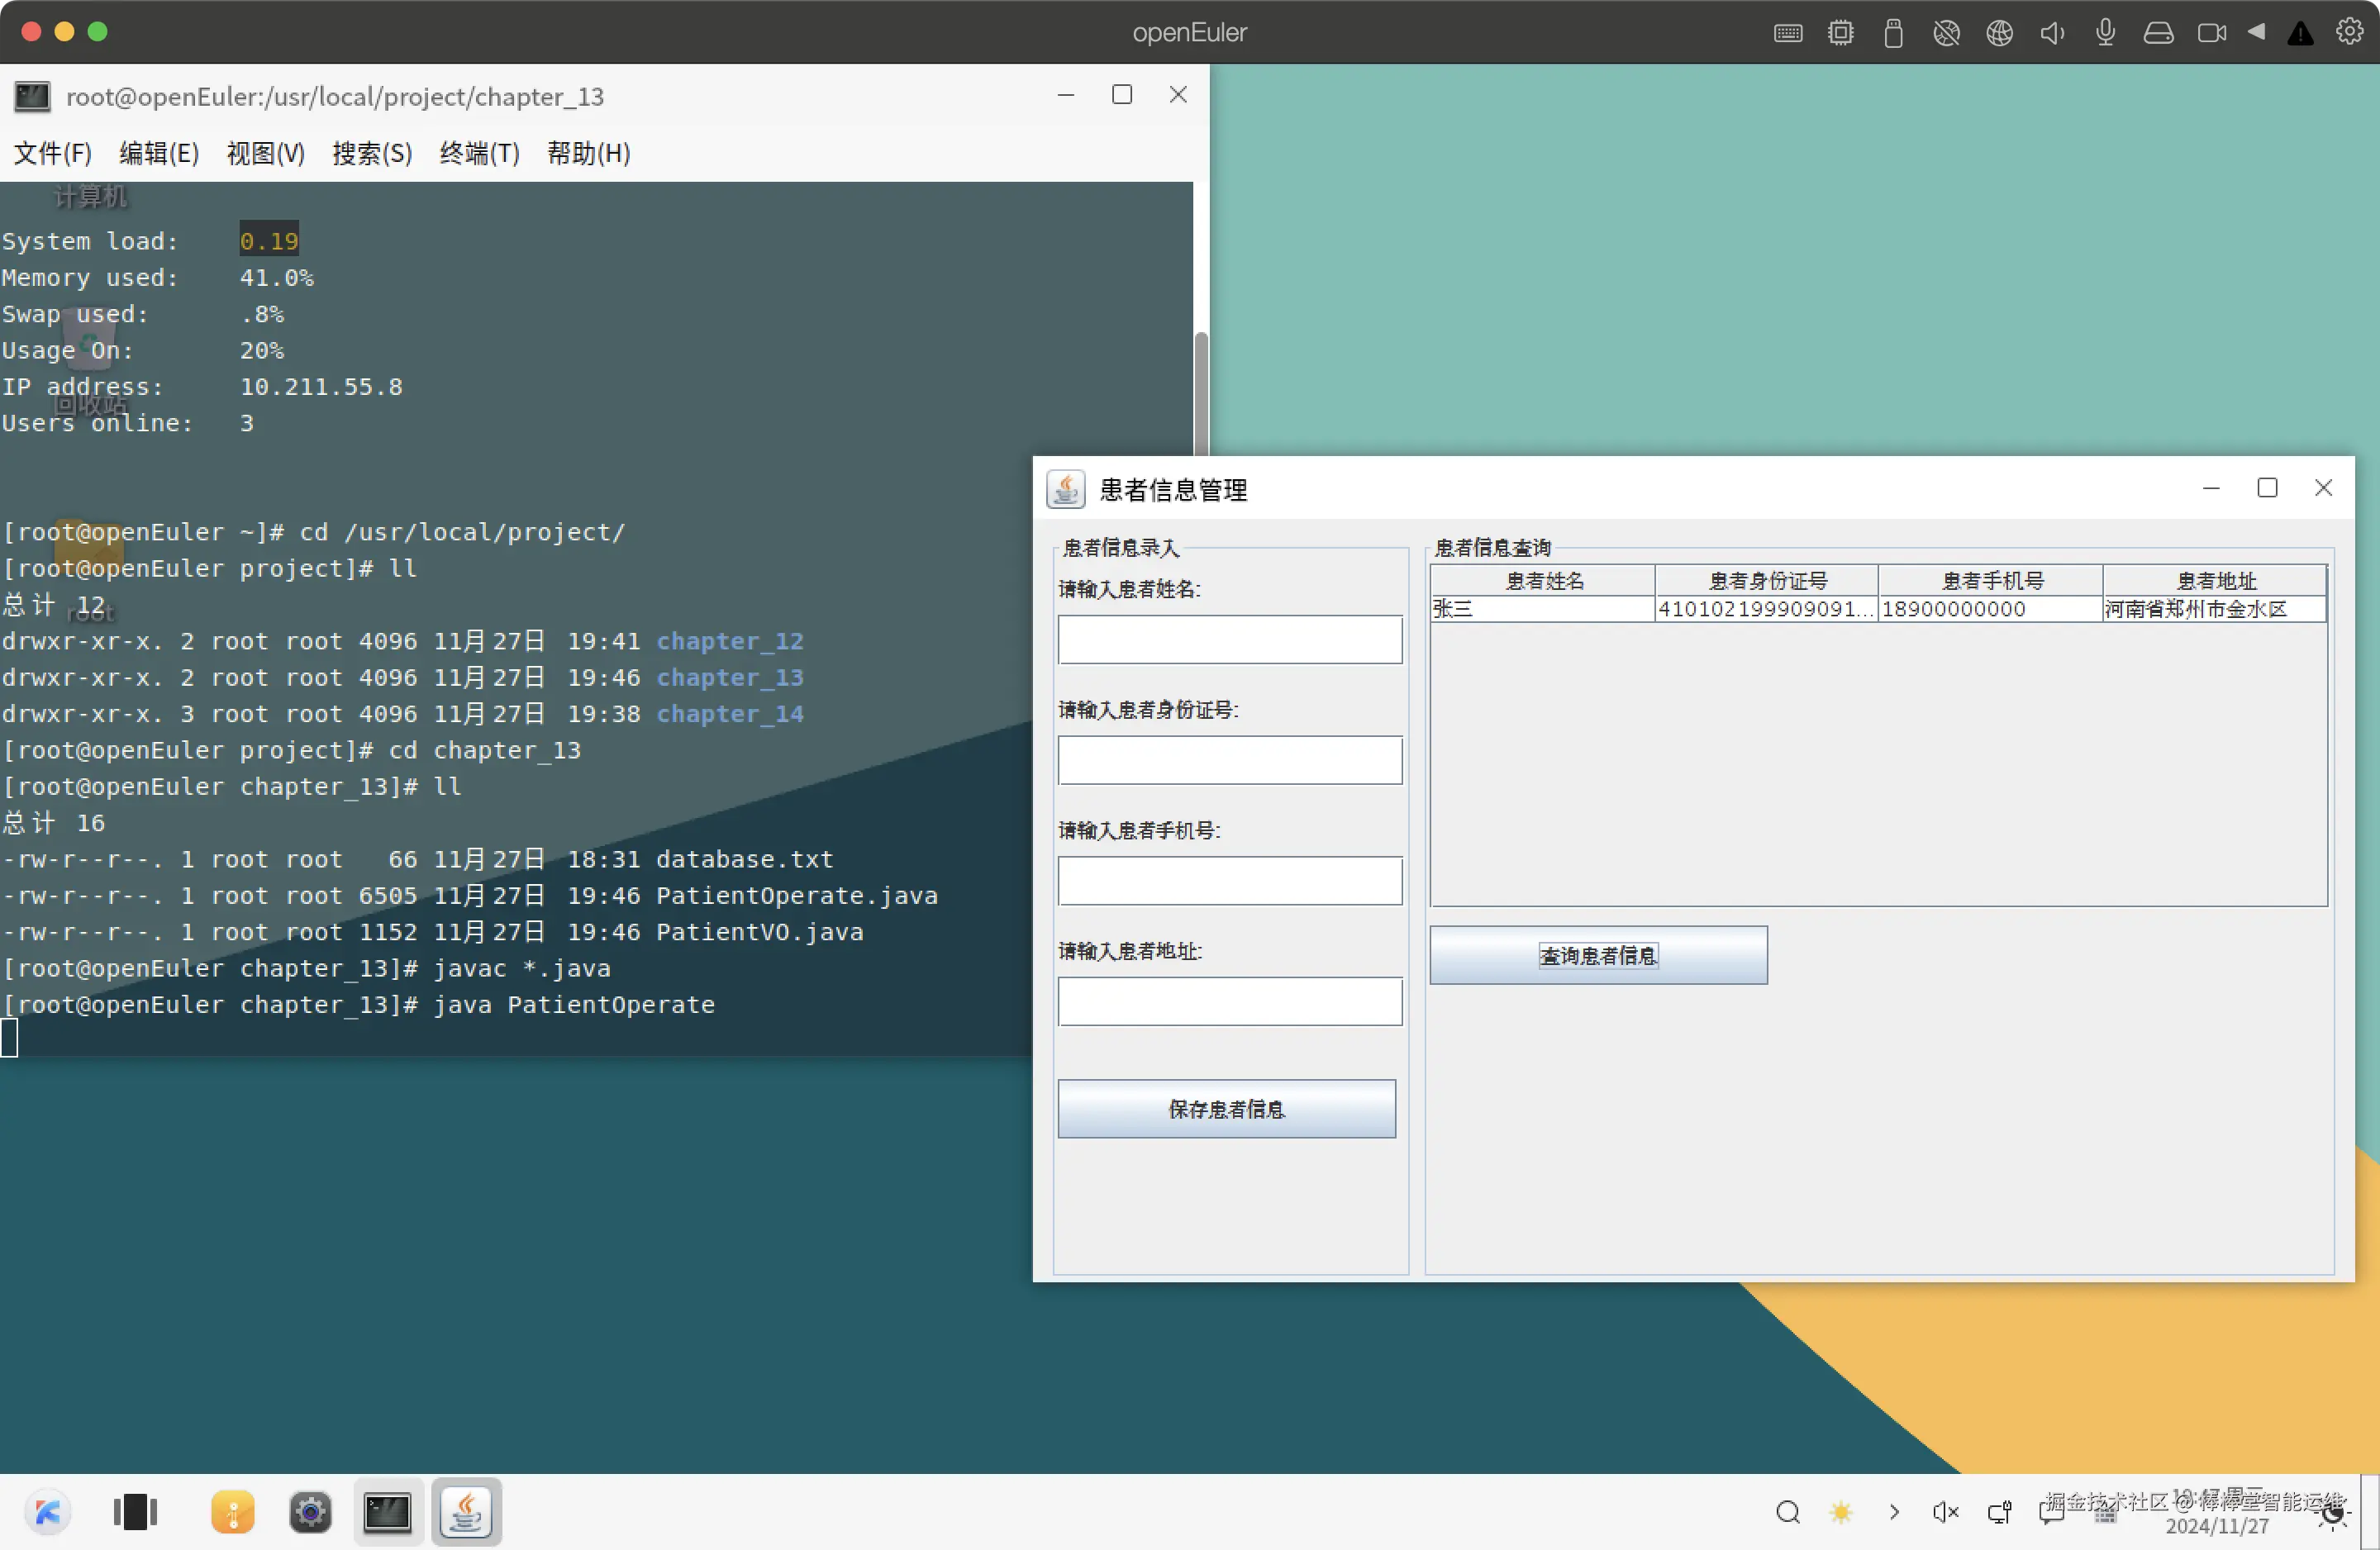The height and width of the screenshot is (1550, 2380).
Task: Expand the tray chevron arrow in taskbar
Action: tap(1893, 1512)
